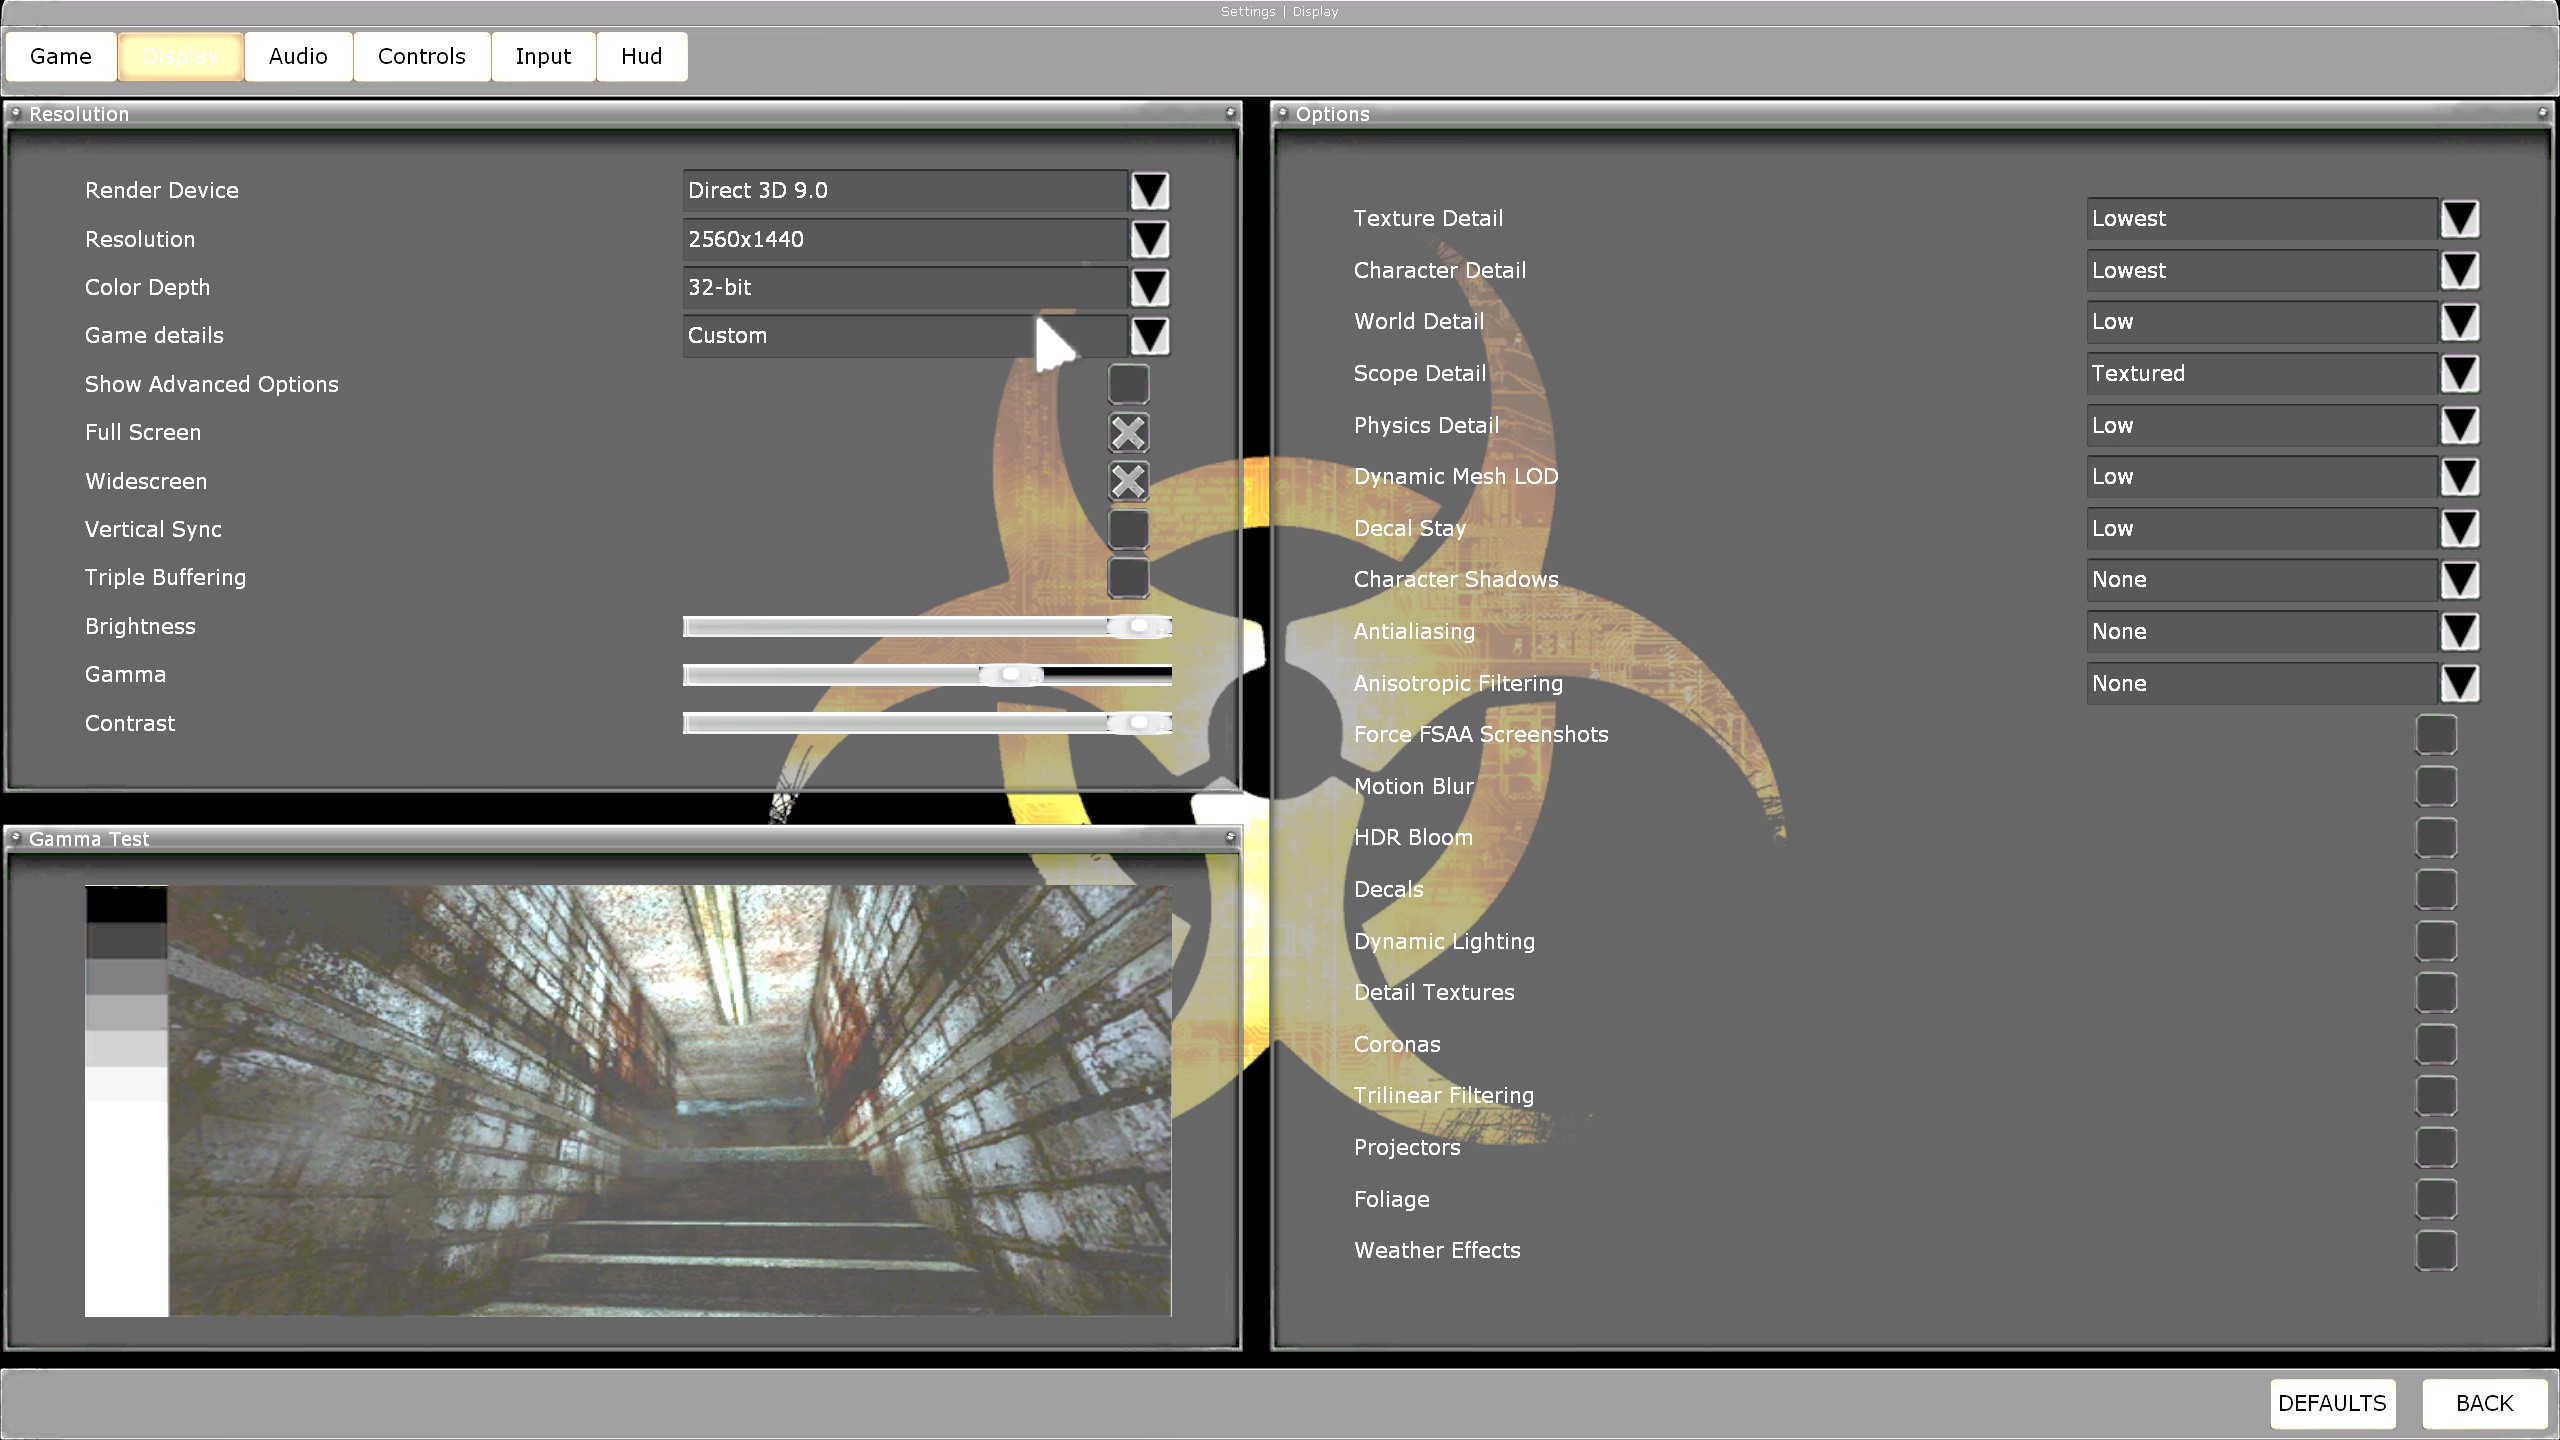Expand the Character Shadows dropdown arrow
The image size is (2560, 1440).
coord(2459,580)
